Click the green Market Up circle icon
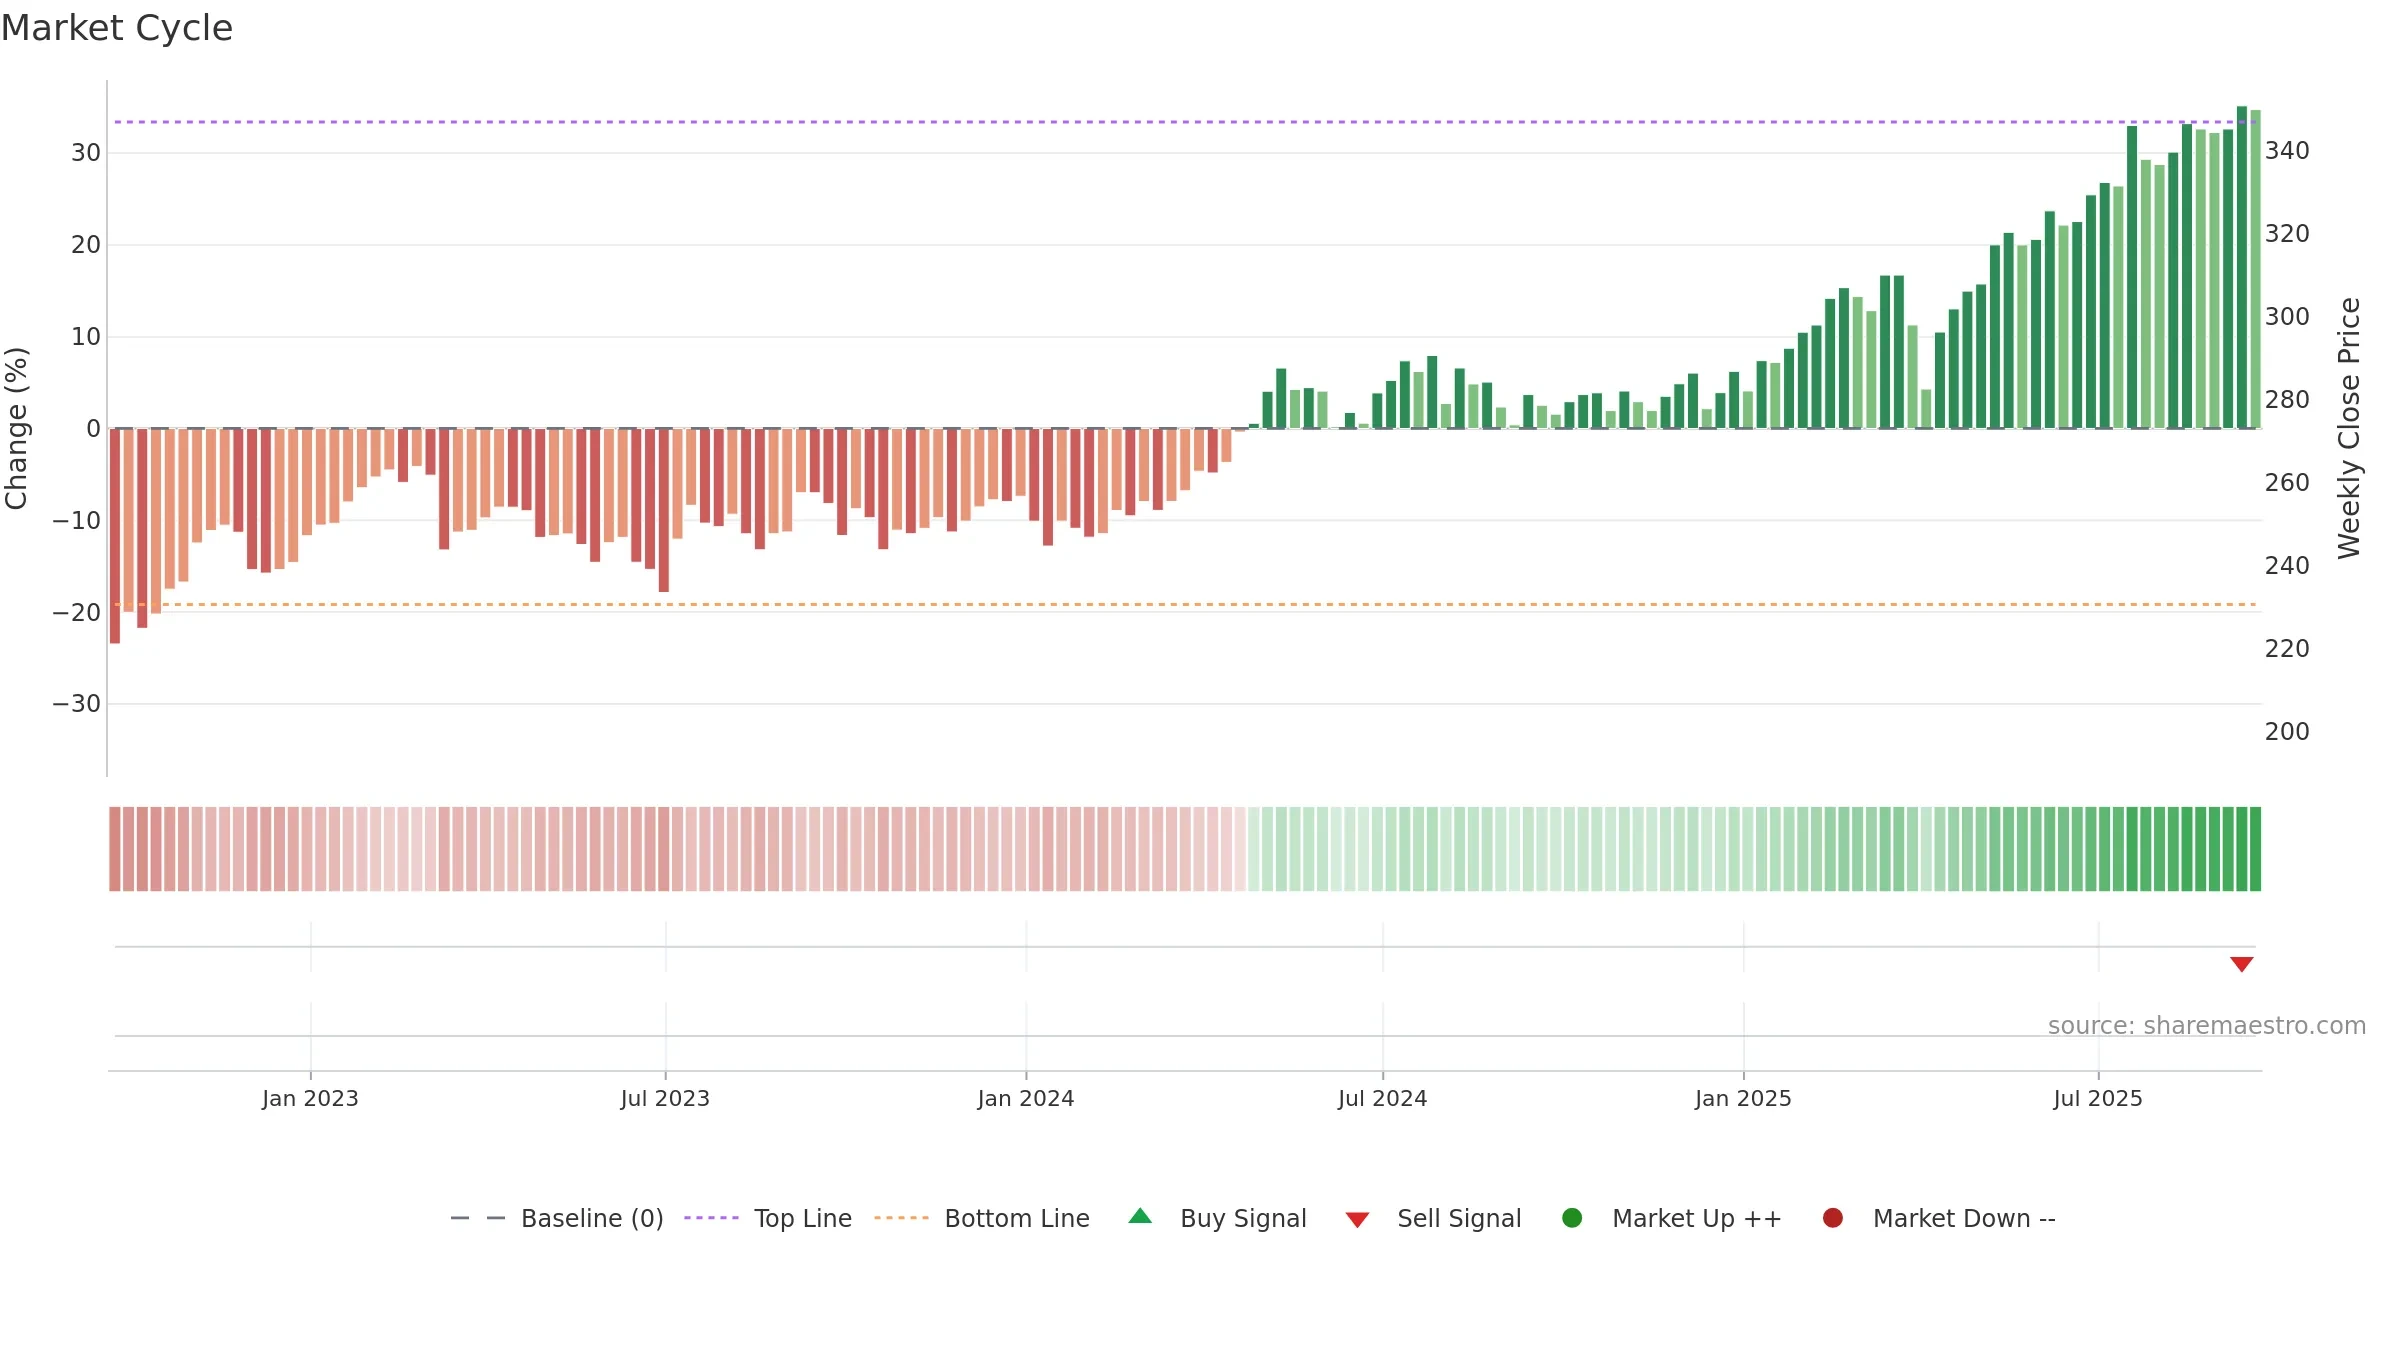The height and width of the screenshot is (1350, 2400). coord(1572,1218)
